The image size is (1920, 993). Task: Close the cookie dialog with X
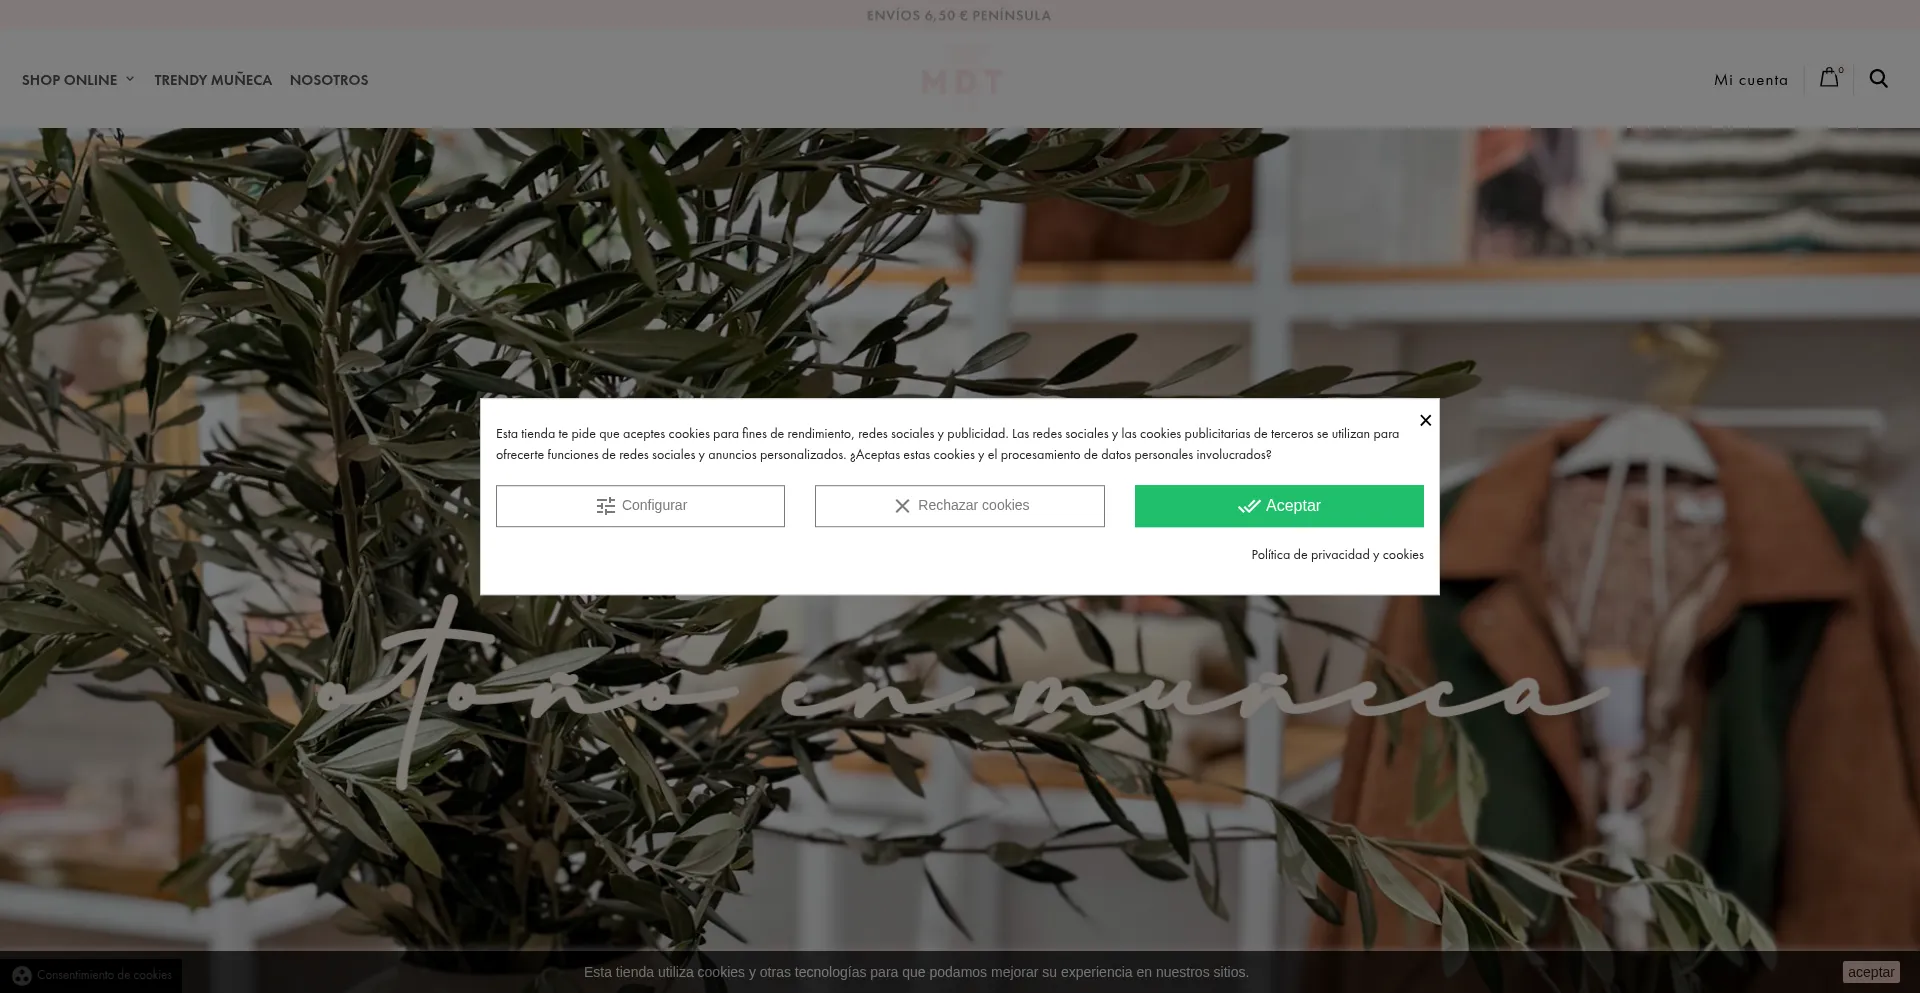[1425, 420]
